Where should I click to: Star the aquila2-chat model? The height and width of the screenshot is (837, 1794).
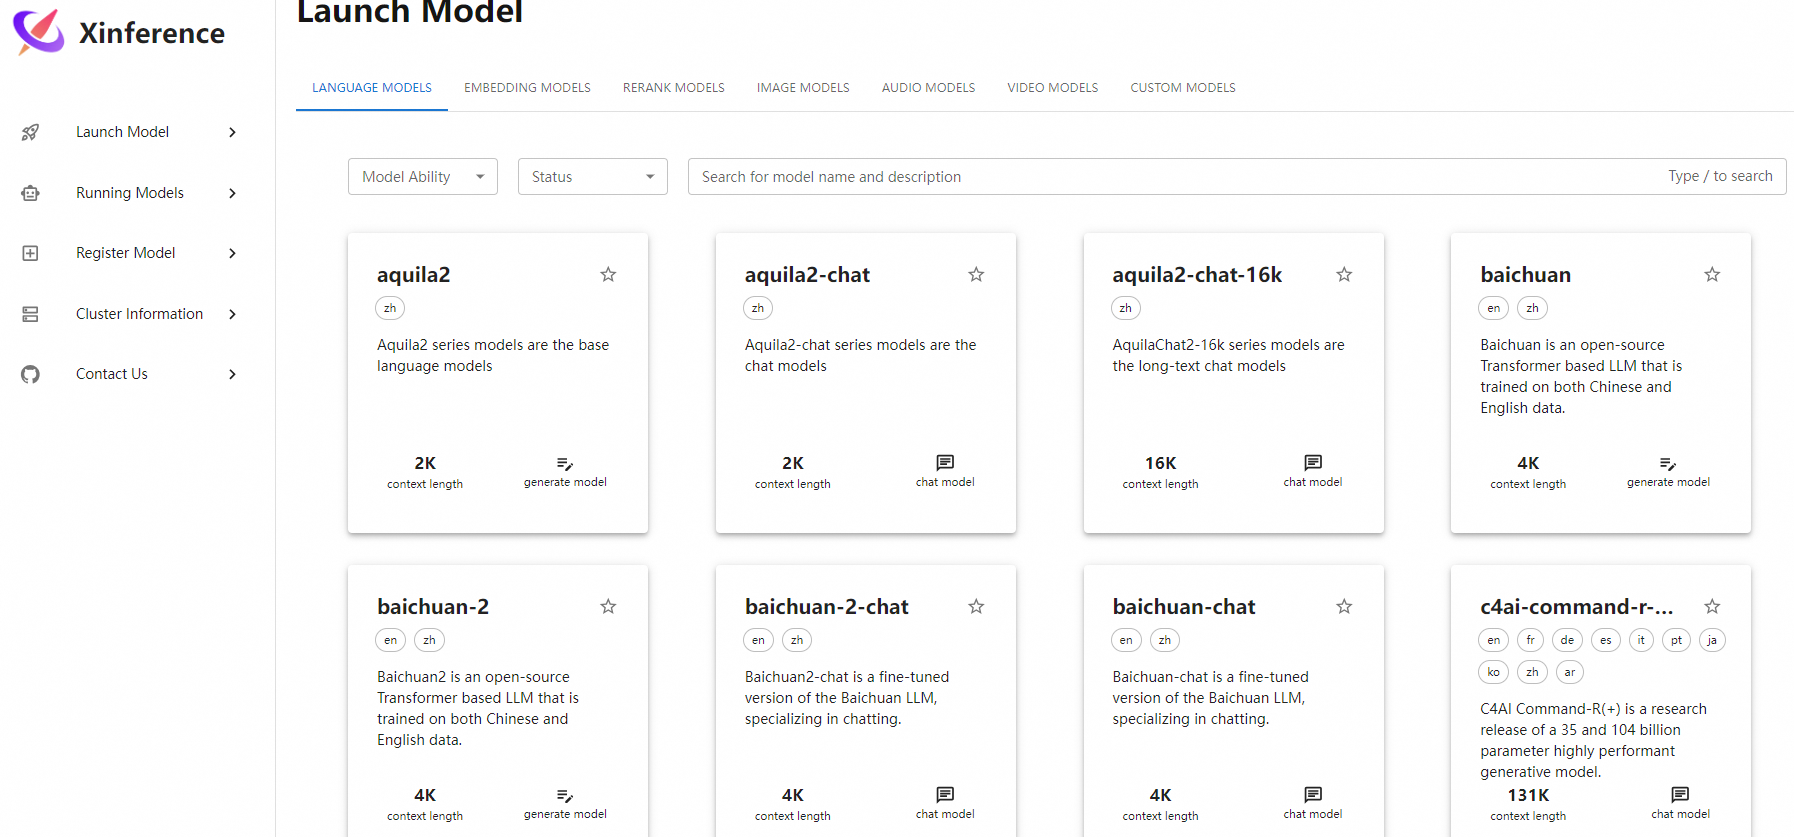[x=976, y=274]
